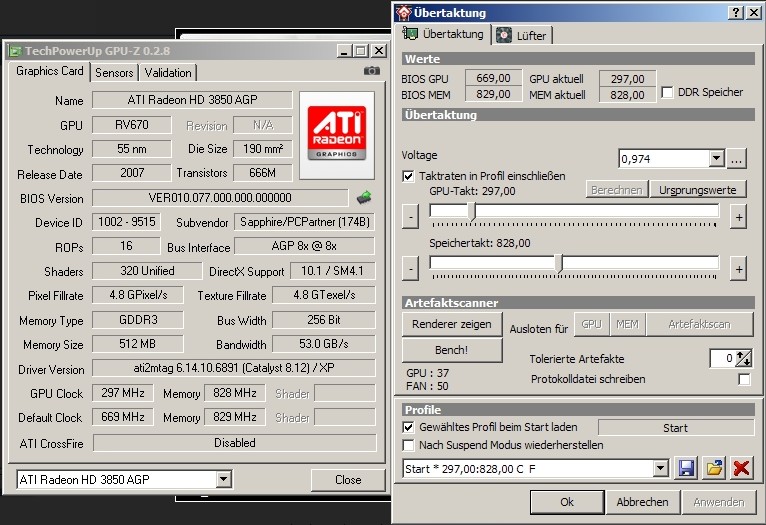Click the Subvendor Sapphire/PCPartner field
Viewport: 766px width, 525px height.
[304, 222]
